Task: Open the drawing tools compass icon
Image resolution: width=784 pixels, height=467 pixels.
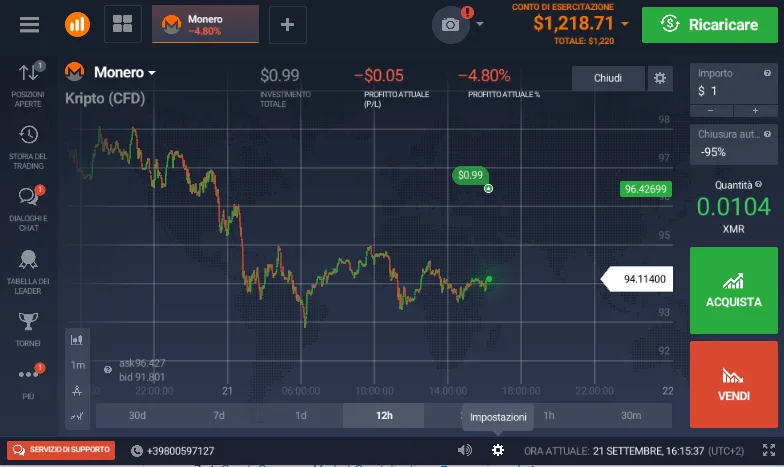Action: click(77, 390)
